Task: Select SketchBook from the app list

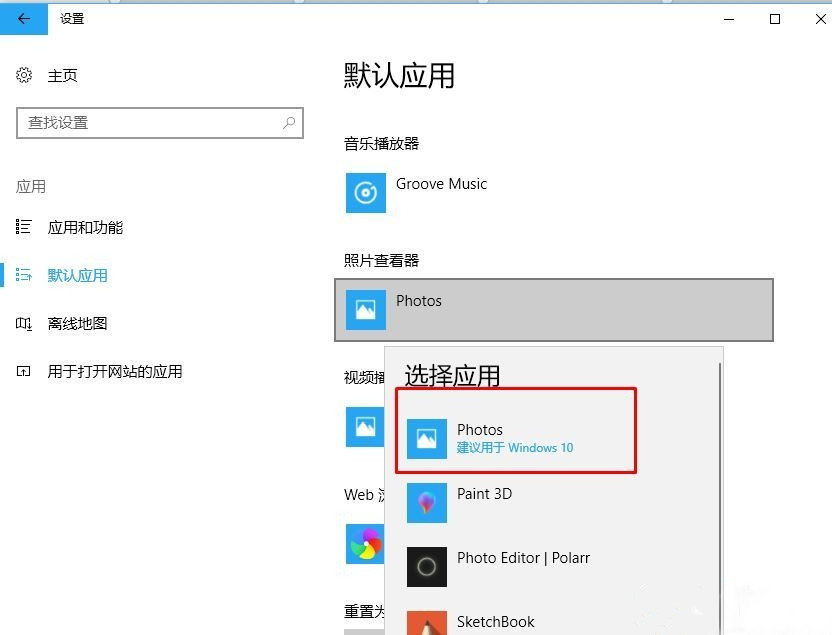Action: [496, 622]
